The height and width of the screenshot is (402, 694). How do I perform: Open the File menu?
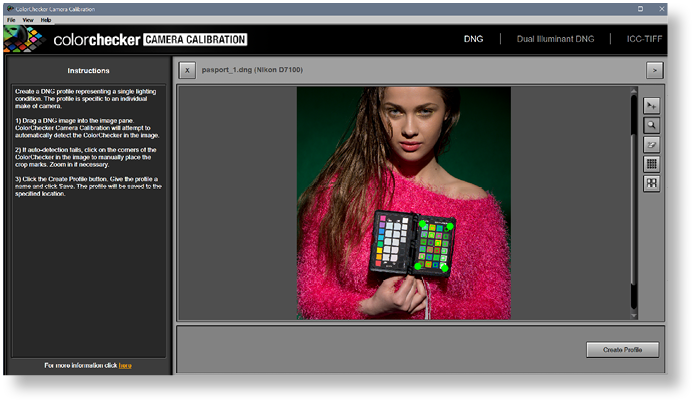pyautogui.click(x=11, y=20)
